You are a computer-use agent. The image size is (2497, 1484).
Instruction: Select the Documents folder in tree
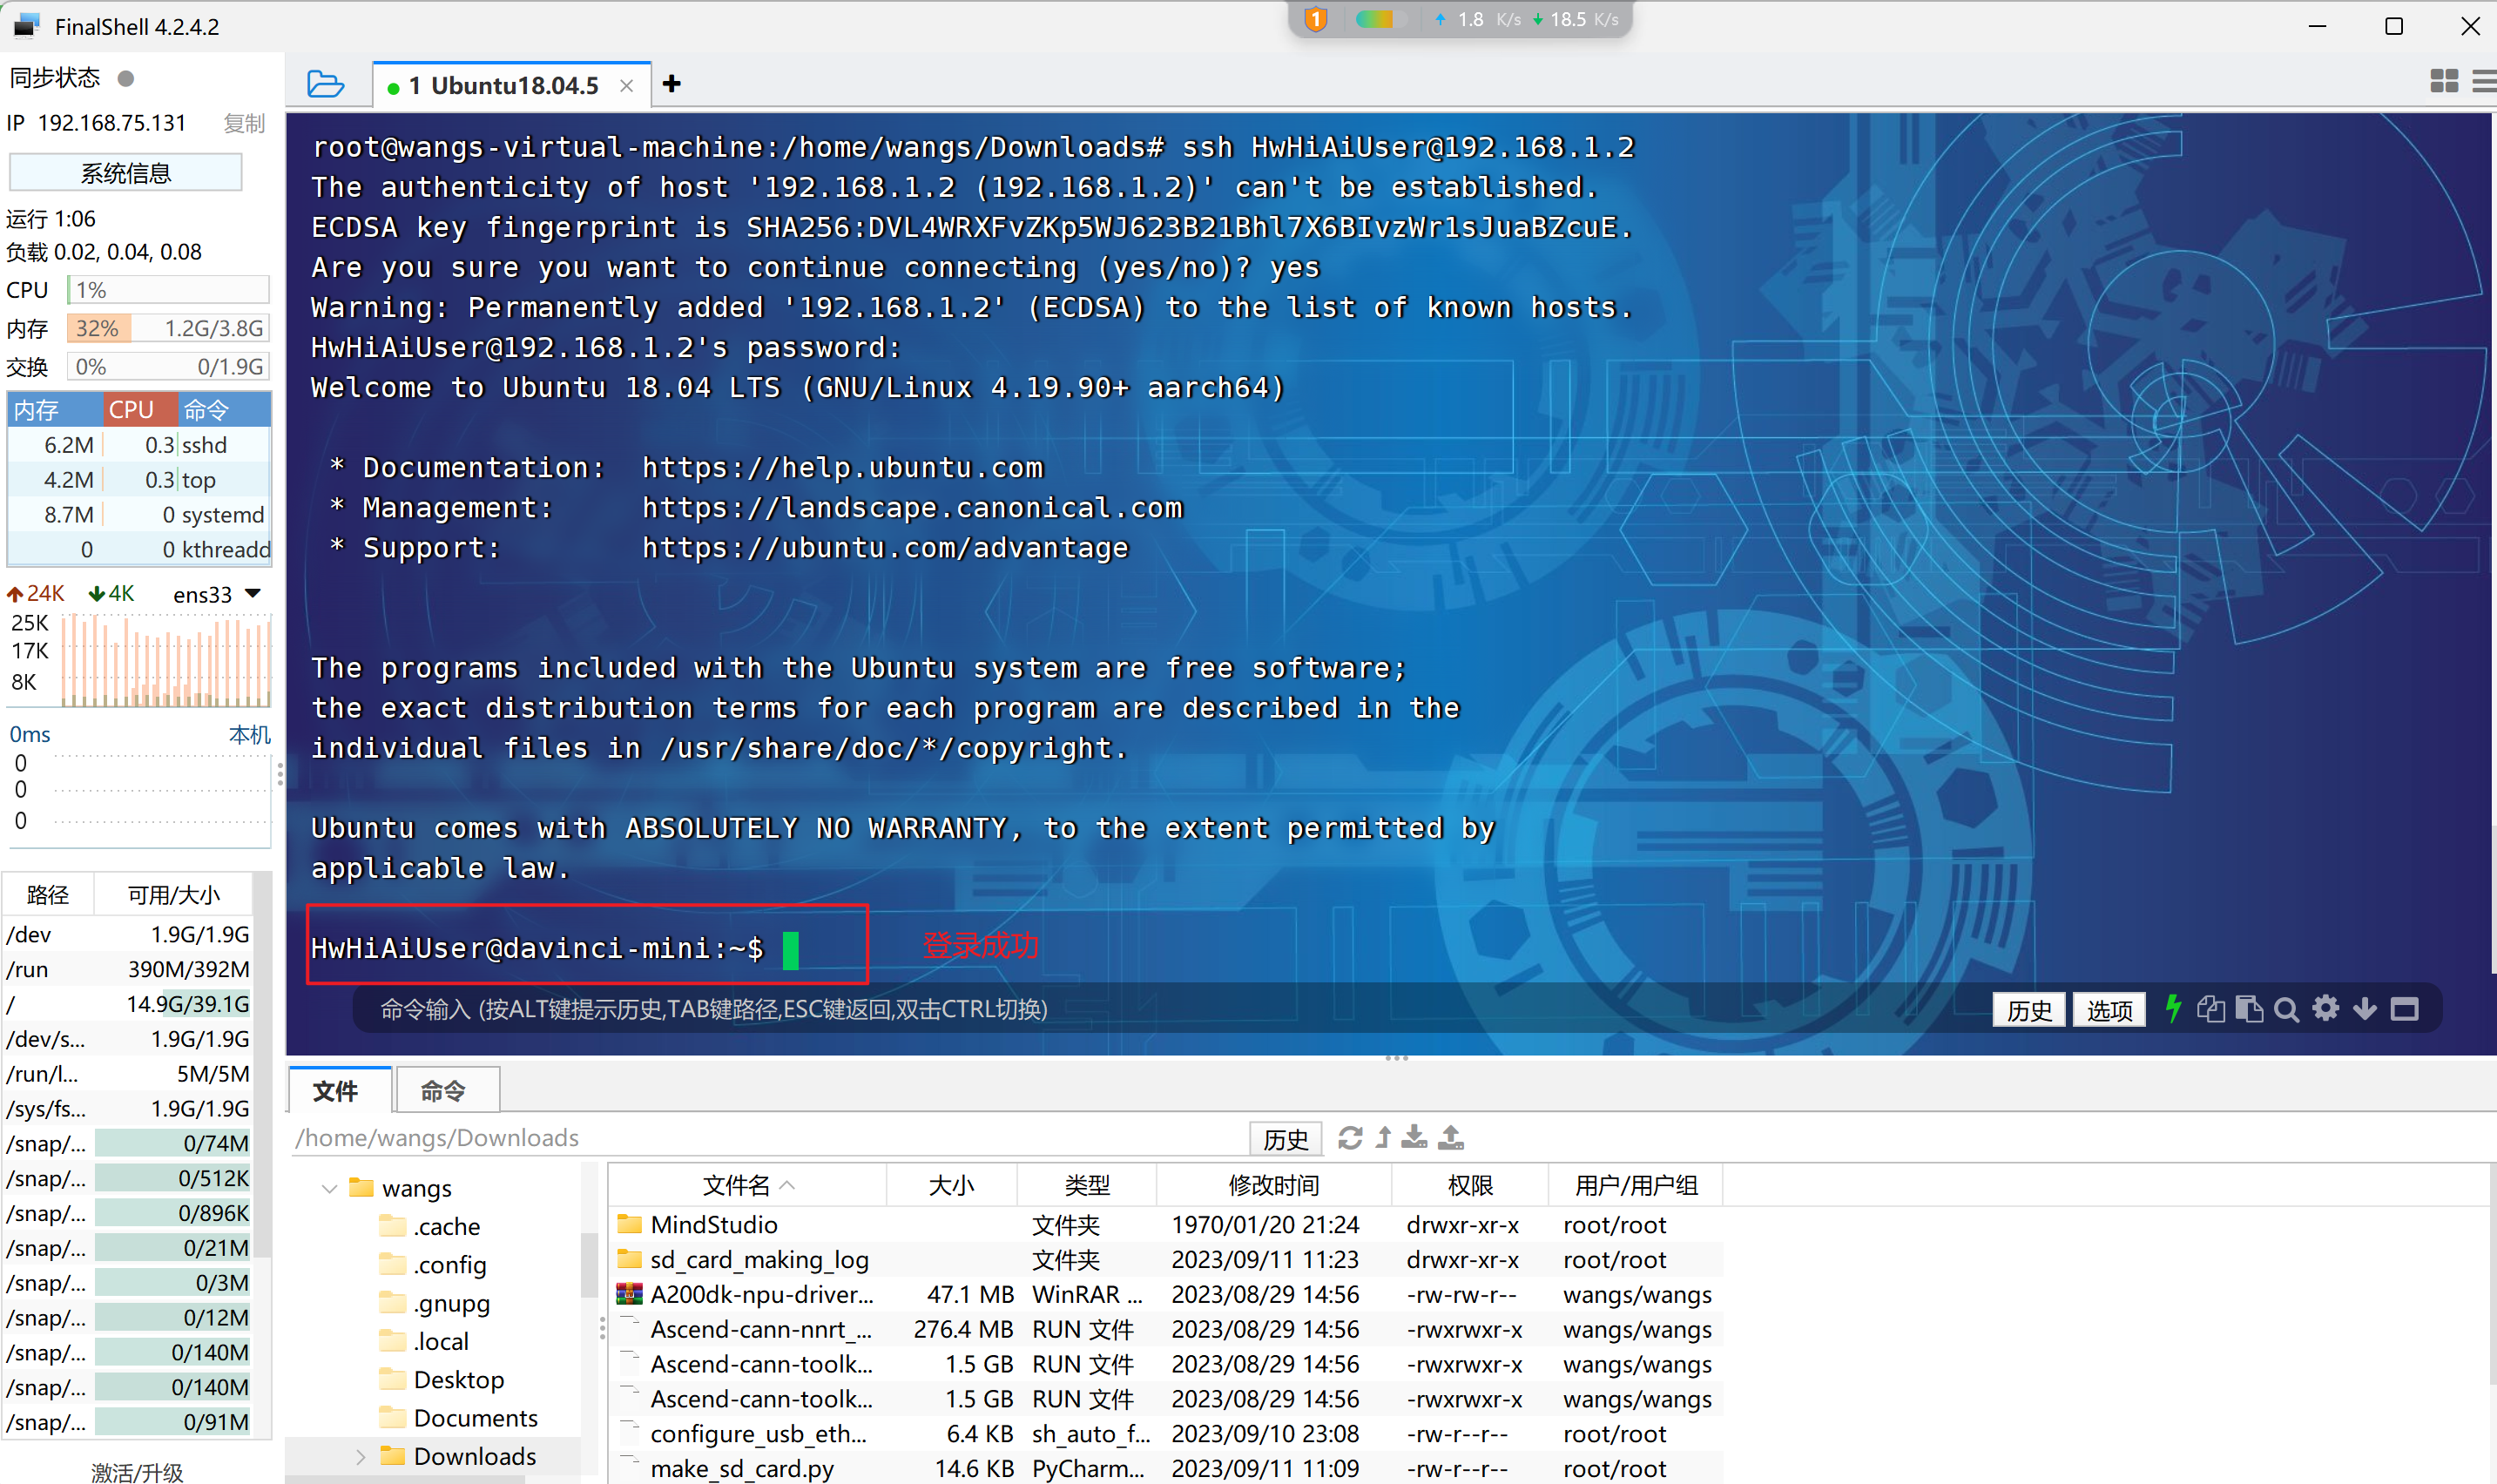[x=459, y=1418]
